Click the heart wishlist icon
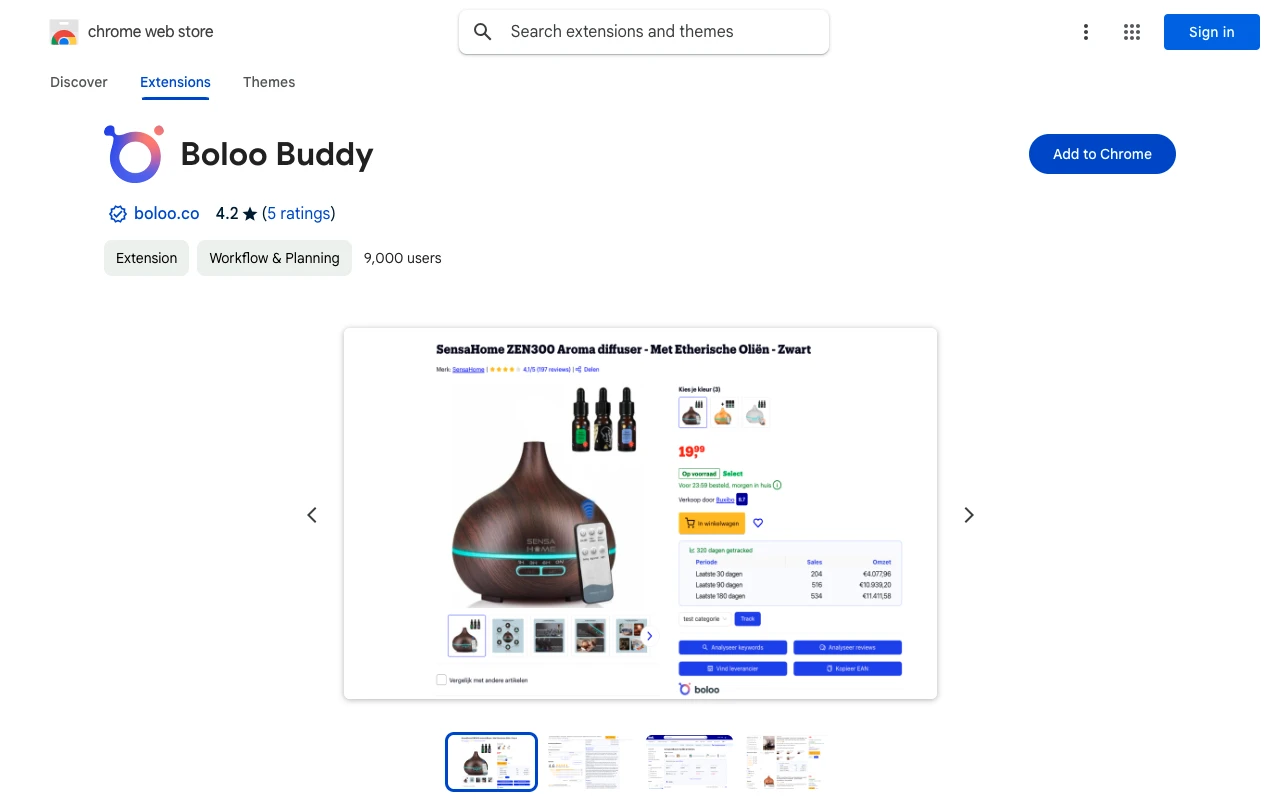1280x800 pixels. click(758, 523)
